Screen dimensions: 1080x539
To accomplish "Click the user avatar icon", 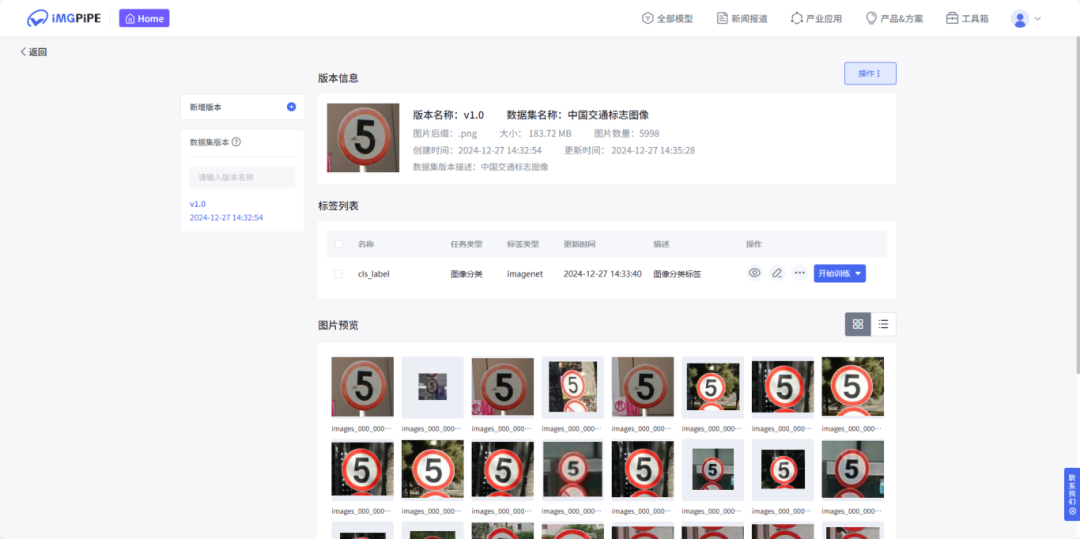I will point(1019,19).
